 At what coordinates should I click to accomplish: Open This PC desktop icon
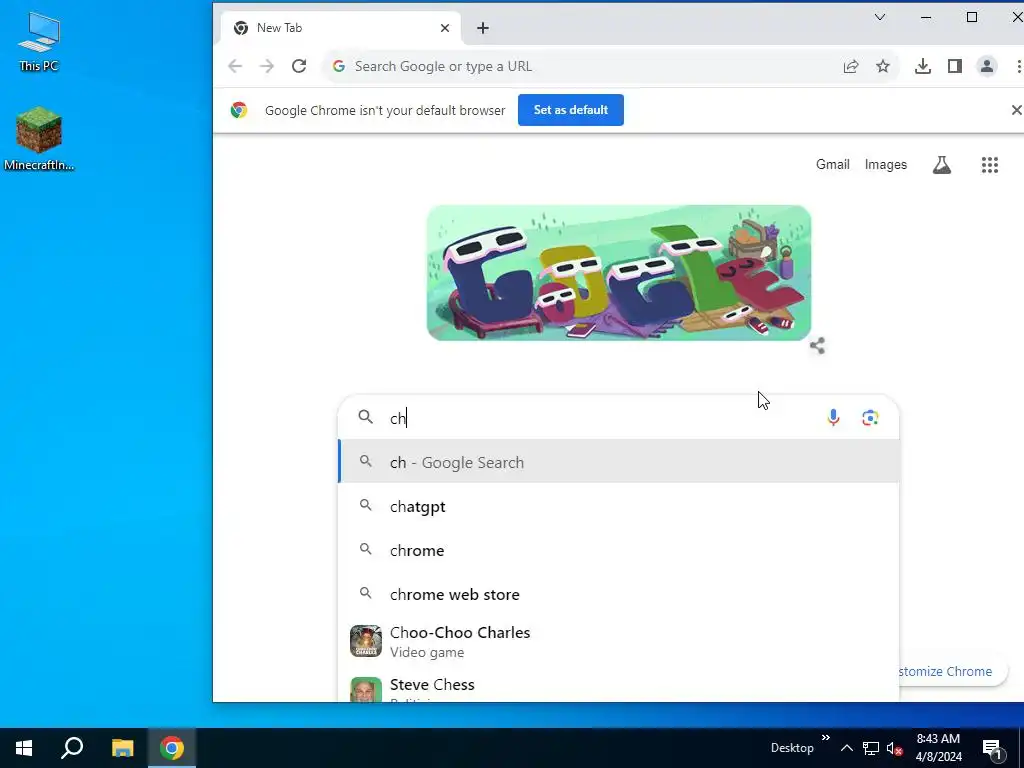tap(39, 42)
